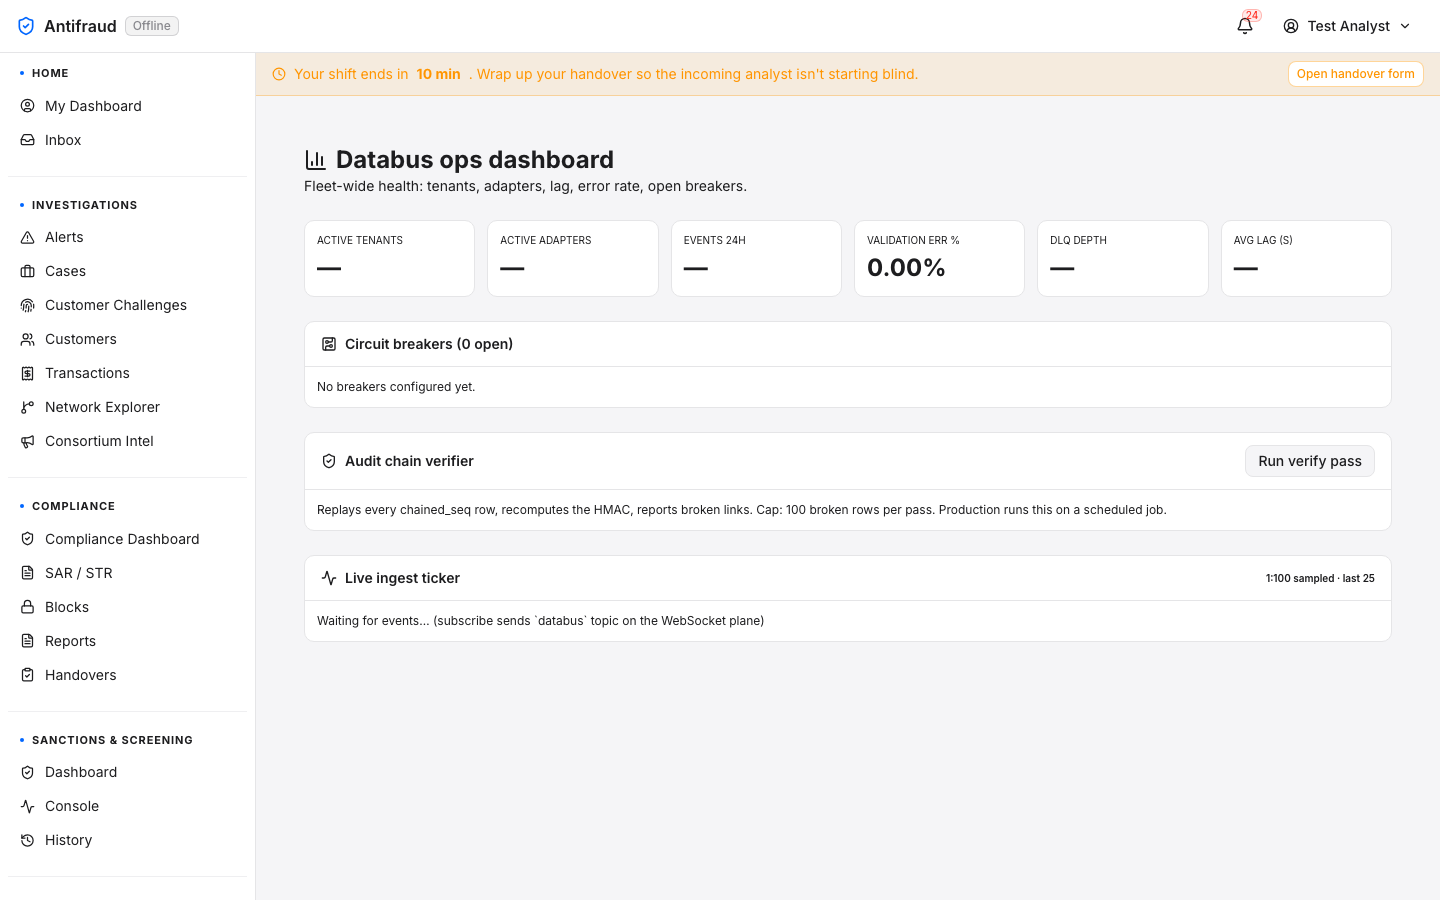Viewport: 1440px width, 900px height.
Task: Click the Open handover form button
Action: pos(1355,74)
